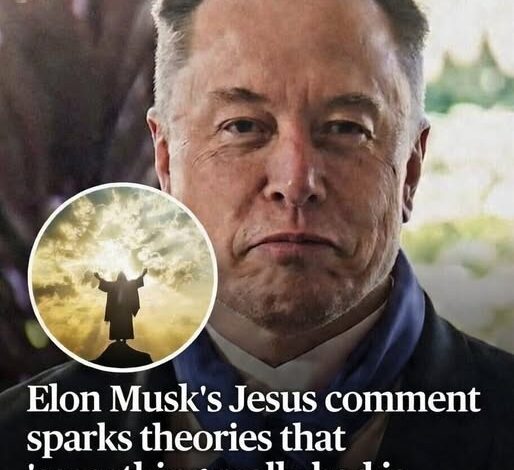Click the 'sparks theories that' headline line
Viewport: 514px width, 470px height.
tap(186, 437)
